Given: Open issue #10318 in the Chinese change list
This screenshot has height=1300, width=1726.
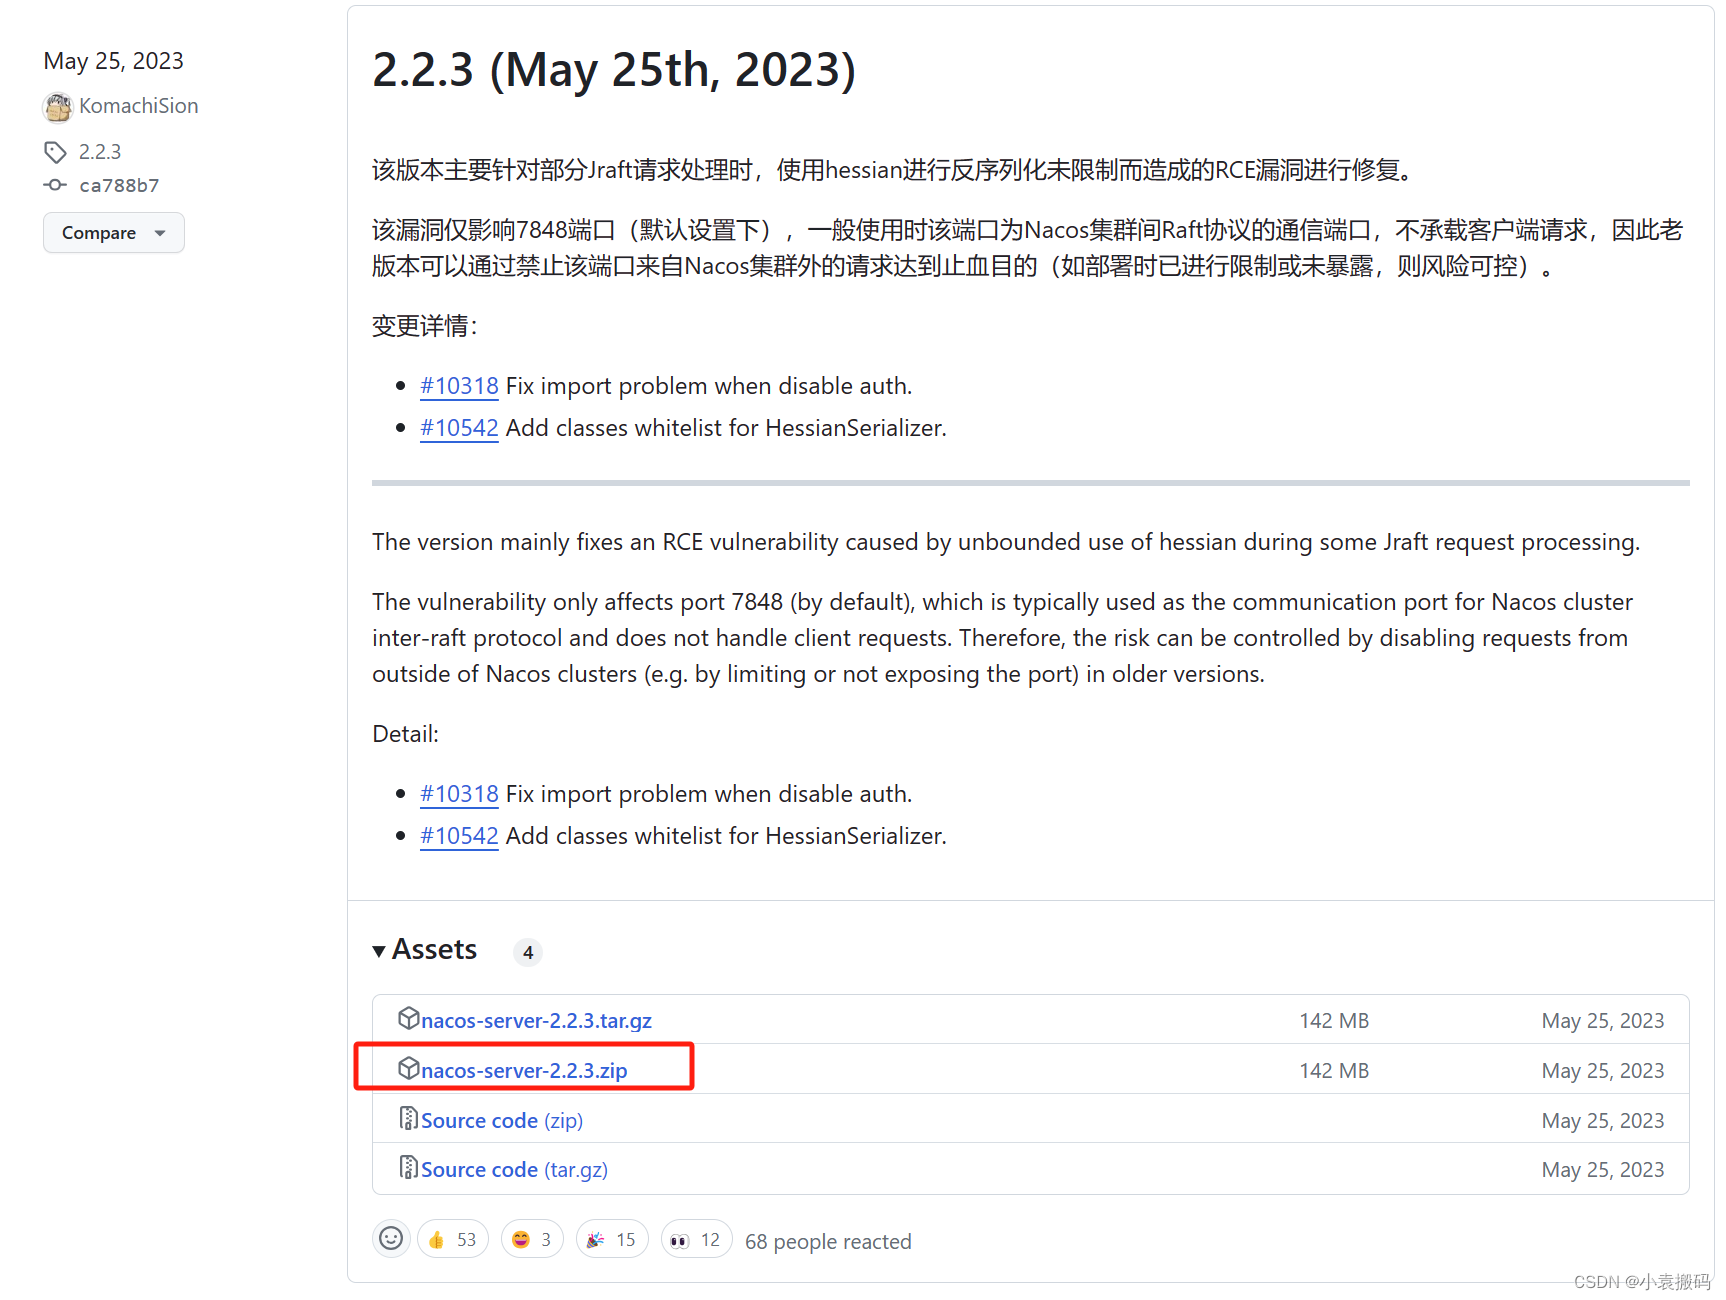Looking at the screenshot, I should click(459, 386).
